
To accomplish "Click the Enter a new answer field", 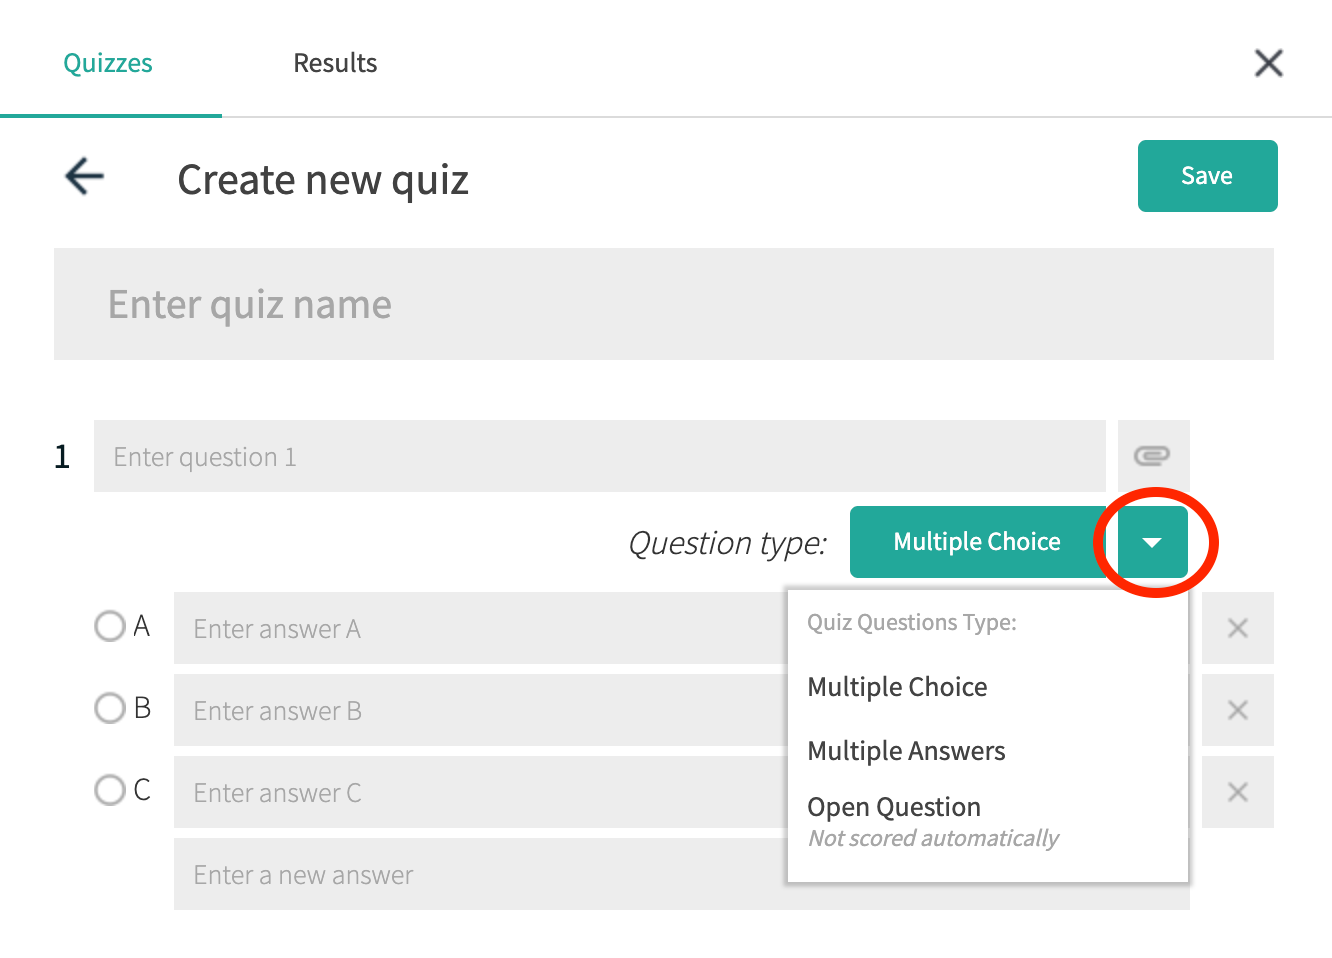I will (x=480, y=875).
